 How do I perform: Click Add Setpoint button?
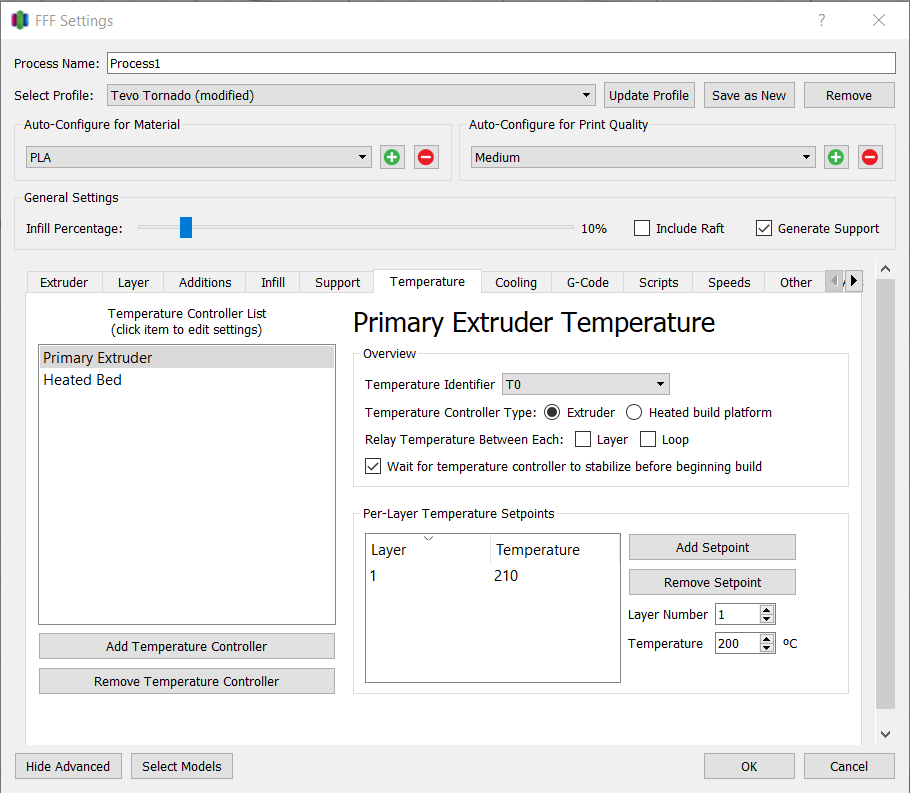(x=712, y=547)
